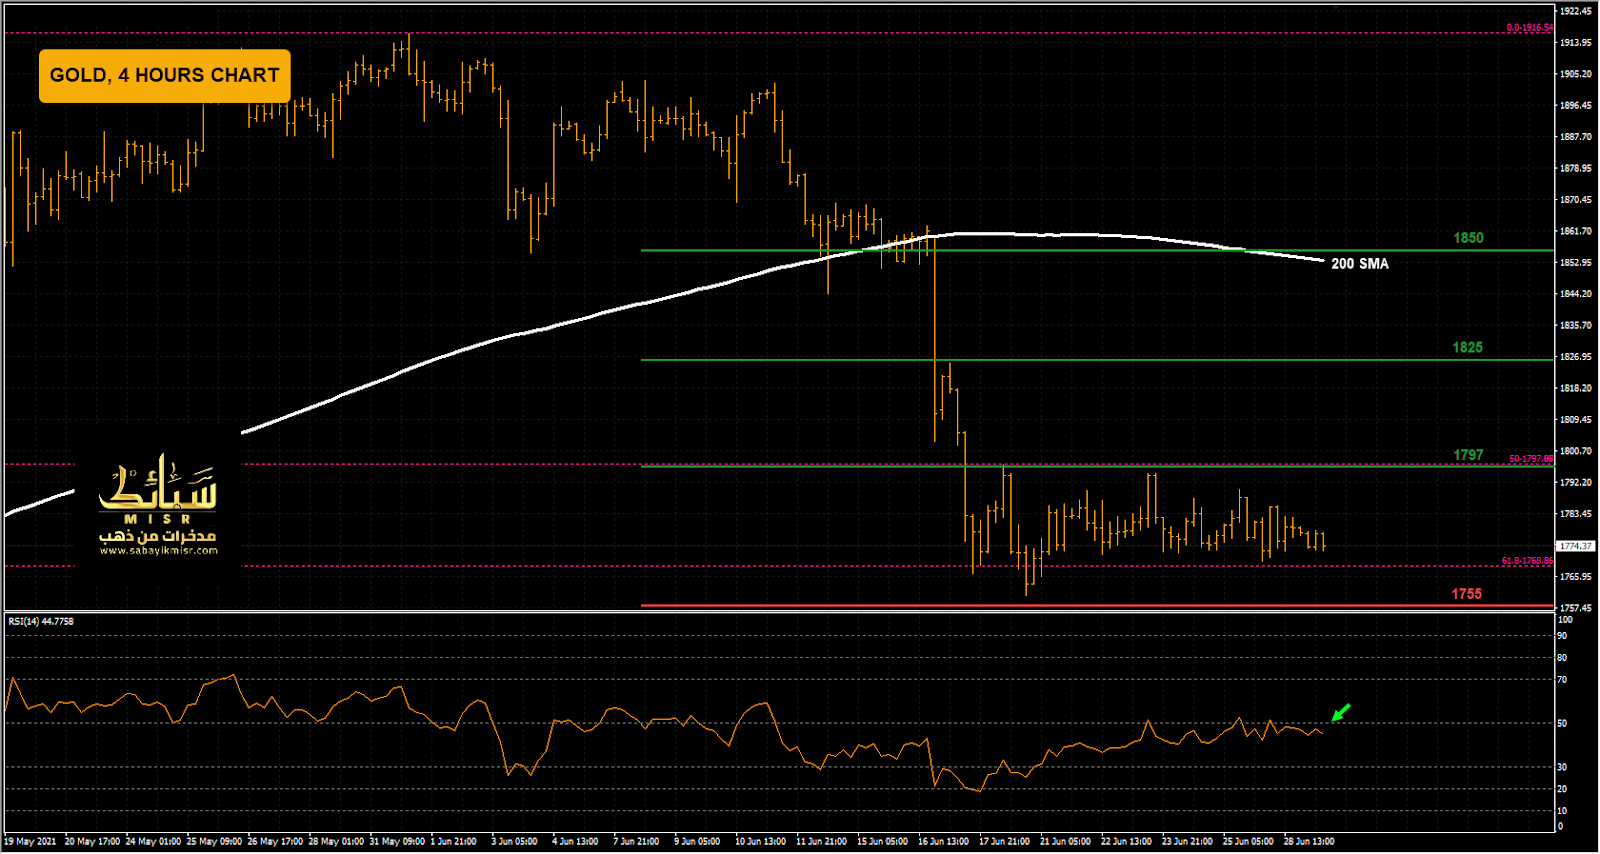Click time axis label '16 Jun 13:00'
Screen dimensions: 1600x854
tap(944, 842)
